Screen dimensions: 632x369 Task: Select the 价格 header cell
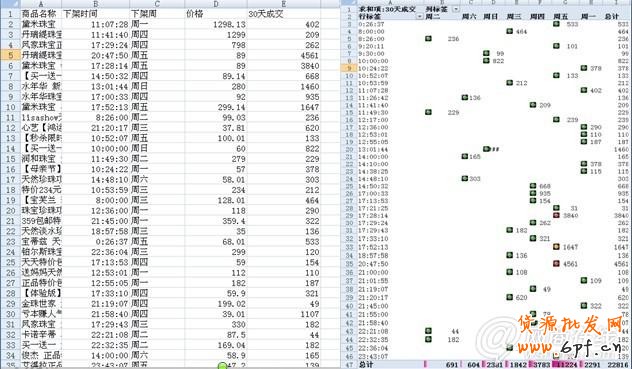(216, 14)
